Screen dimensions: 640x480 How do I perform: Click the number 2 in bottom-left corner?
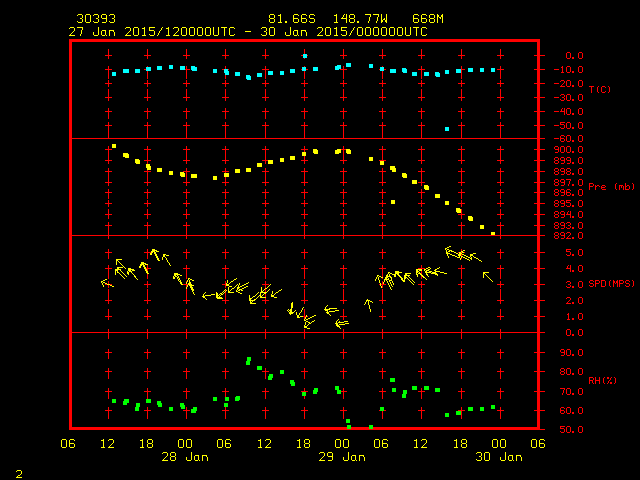click(x=18, y=471)
